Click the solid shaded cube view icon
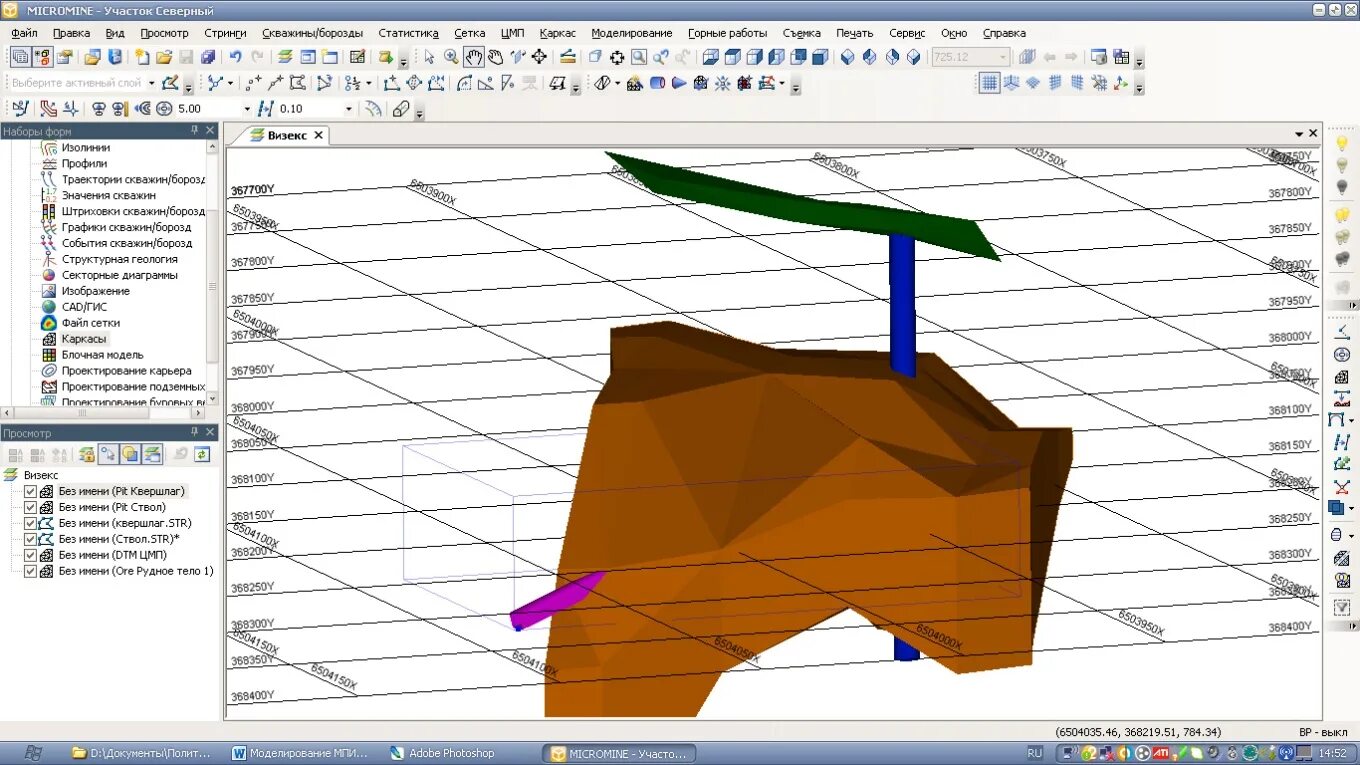The image size is (1360, 765). (x=821, y=57)
